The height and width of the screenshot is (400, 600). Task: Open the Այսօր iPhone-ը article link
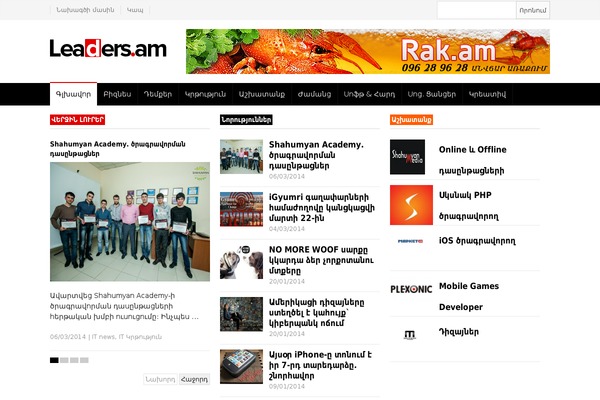320,365
